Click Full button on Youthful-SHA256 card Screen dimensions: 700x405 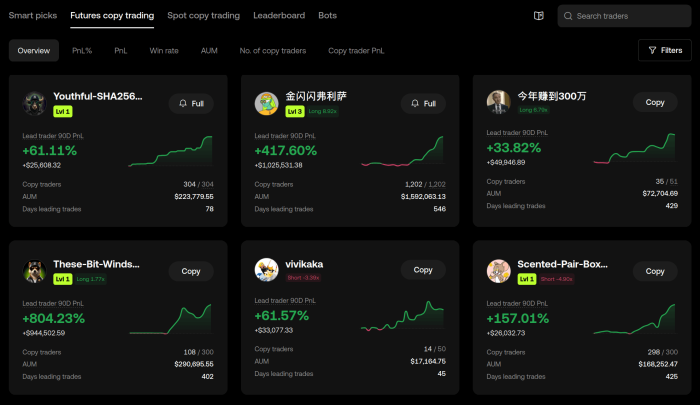pos(191,104)
